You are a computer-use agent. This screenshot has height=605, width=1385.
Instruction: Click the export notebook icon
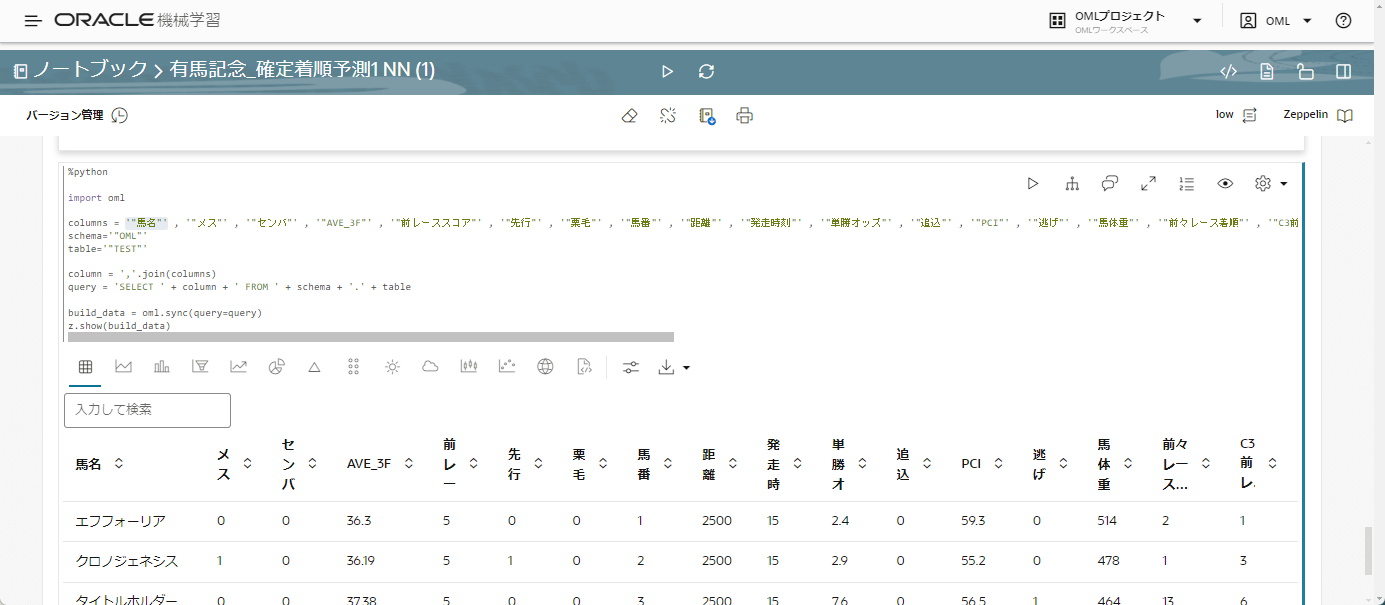point(707,116)
